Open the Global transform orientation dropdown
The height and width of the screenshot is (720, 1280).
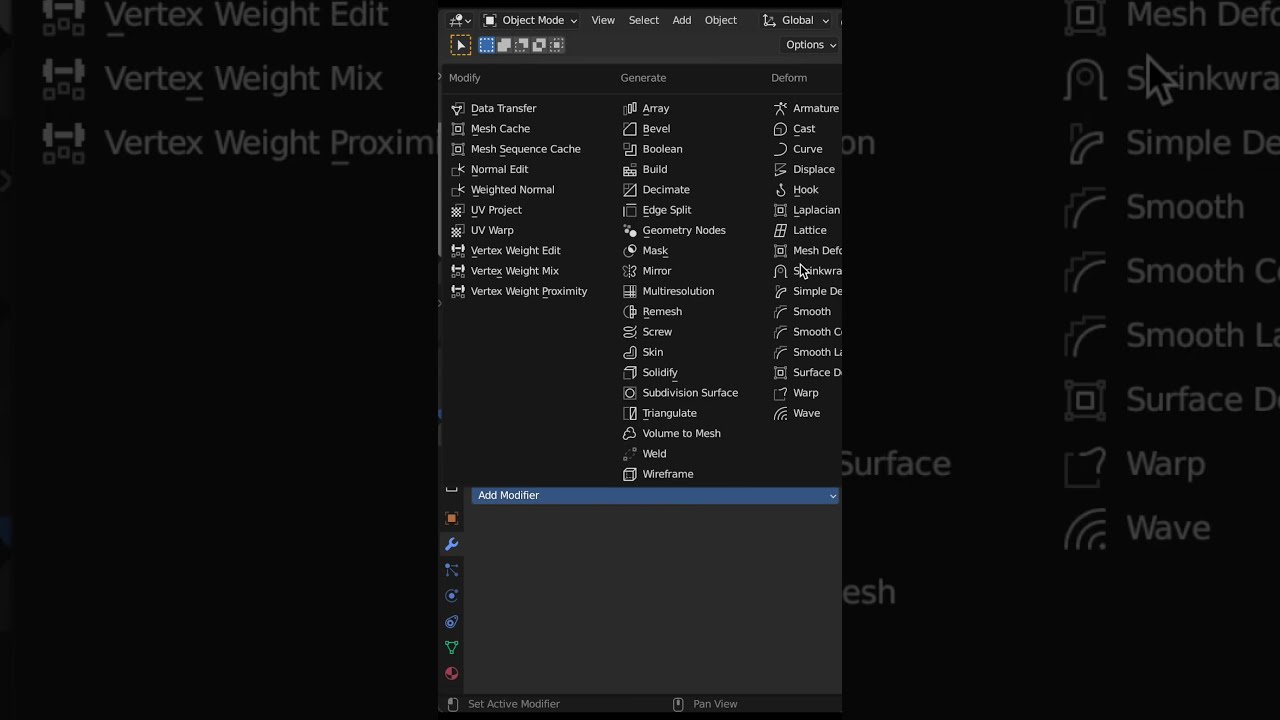(797, 20)
